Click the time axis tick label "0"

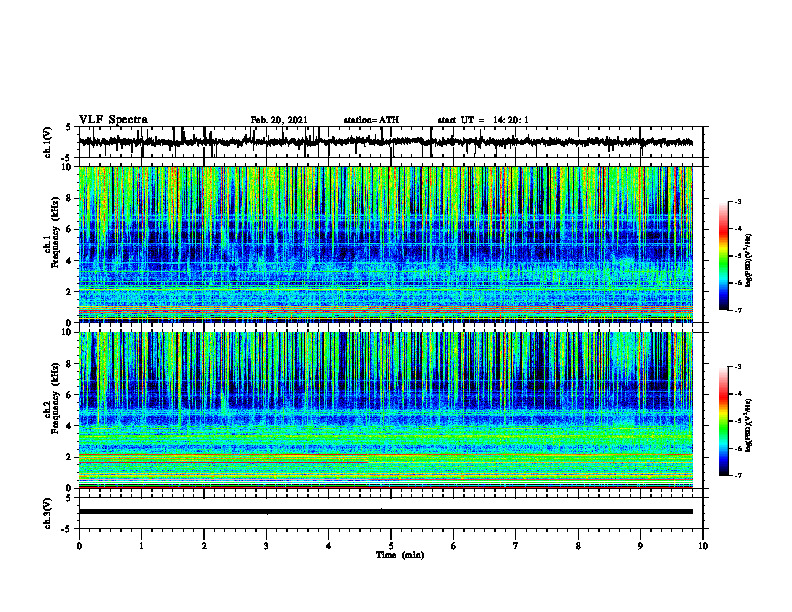(x=79, y=546)
